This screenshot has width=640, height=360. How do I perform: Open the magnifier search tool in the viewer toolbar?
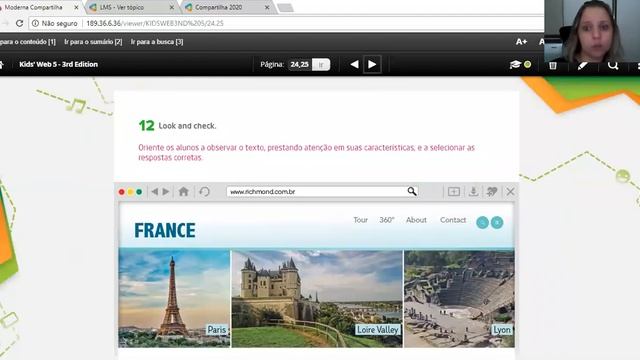613,65
